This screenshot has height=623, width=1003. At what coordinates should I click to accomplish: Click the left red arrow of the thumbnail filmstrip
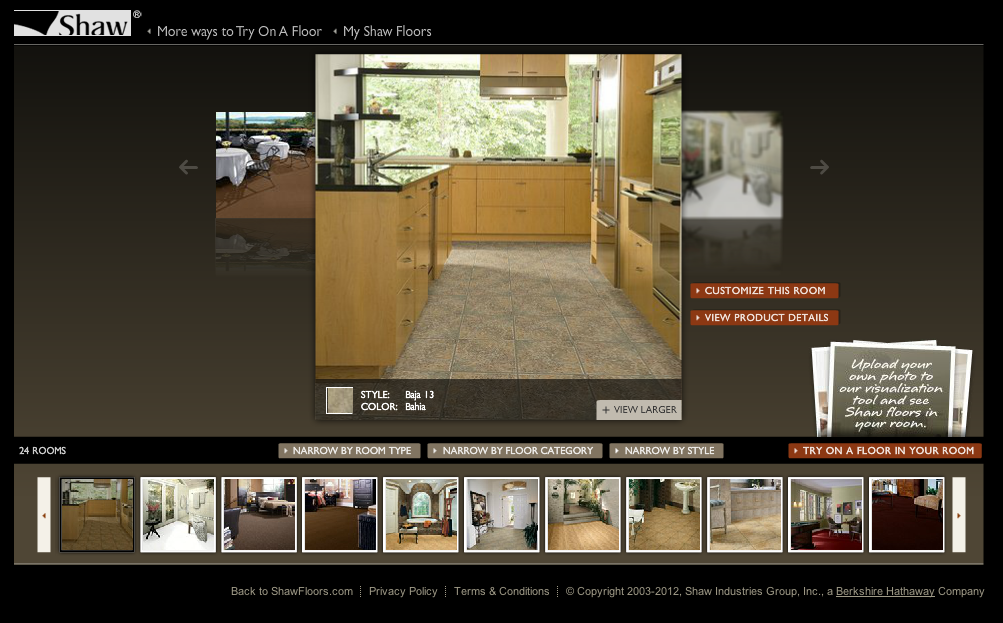43,514
